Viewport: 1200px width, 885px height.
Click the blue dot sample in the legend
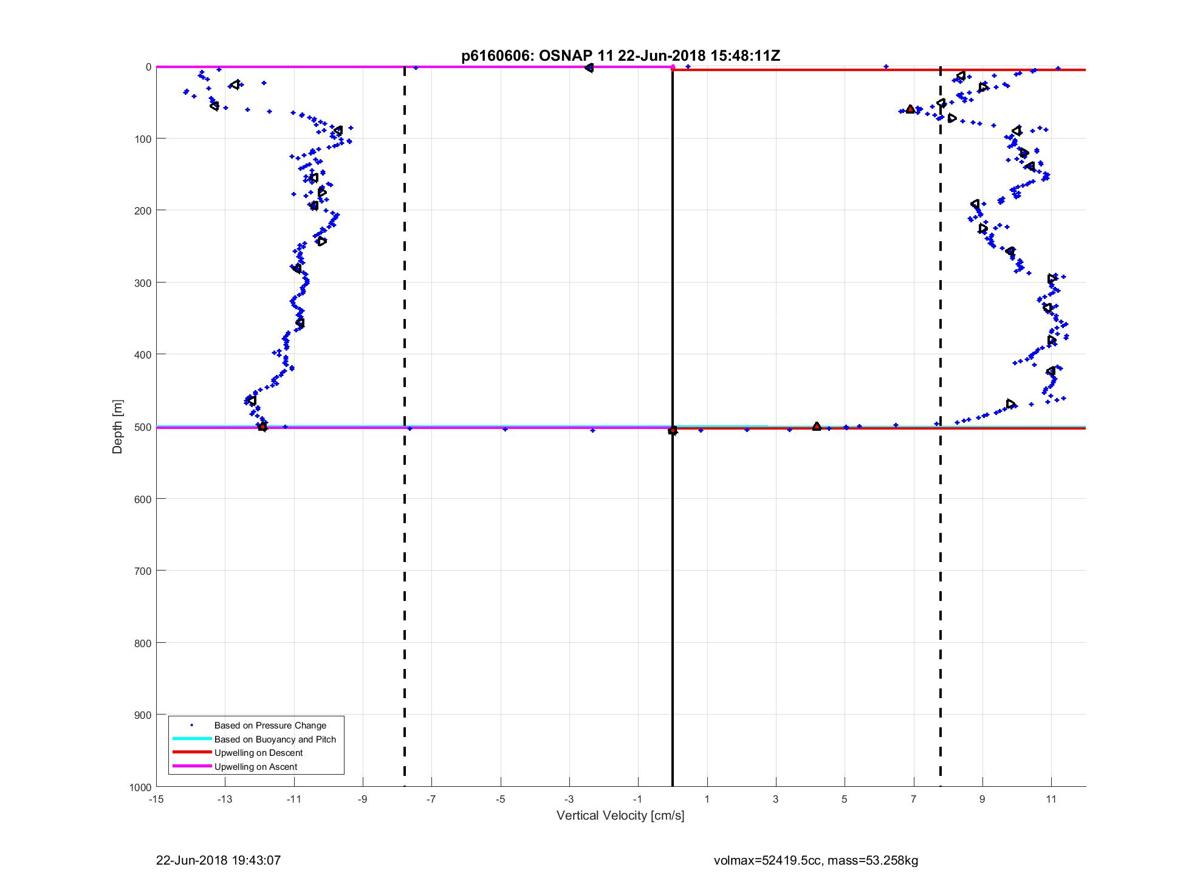192,725
